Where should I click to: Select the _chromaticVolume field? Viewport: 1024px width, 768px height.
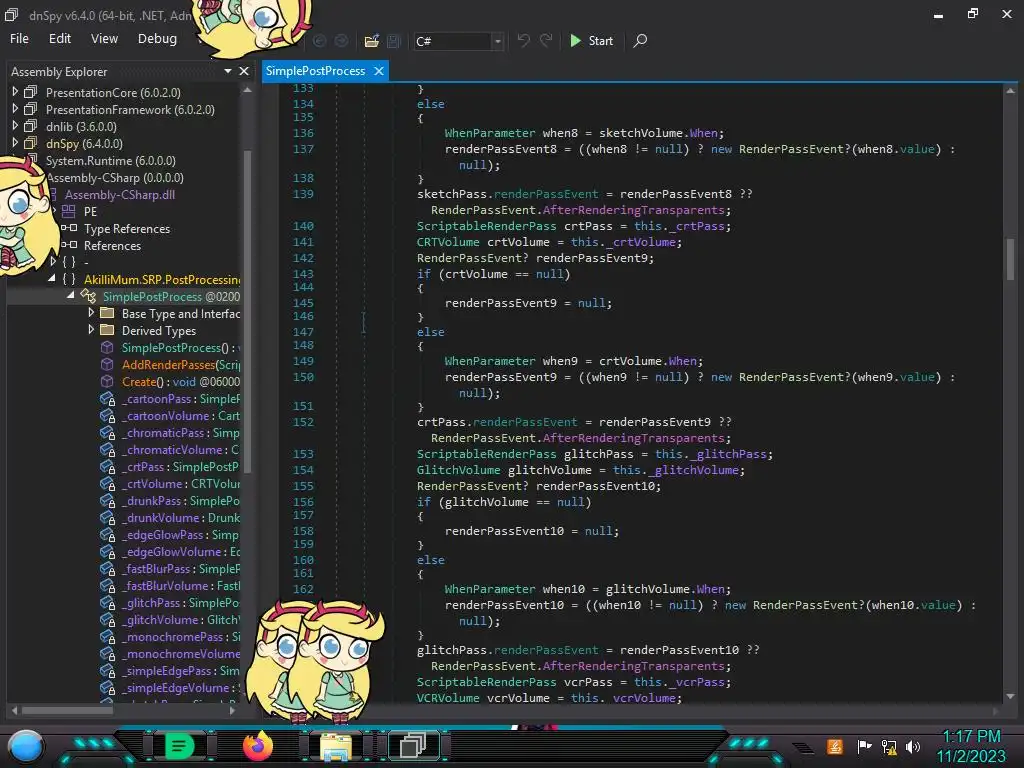click(180, 449)
